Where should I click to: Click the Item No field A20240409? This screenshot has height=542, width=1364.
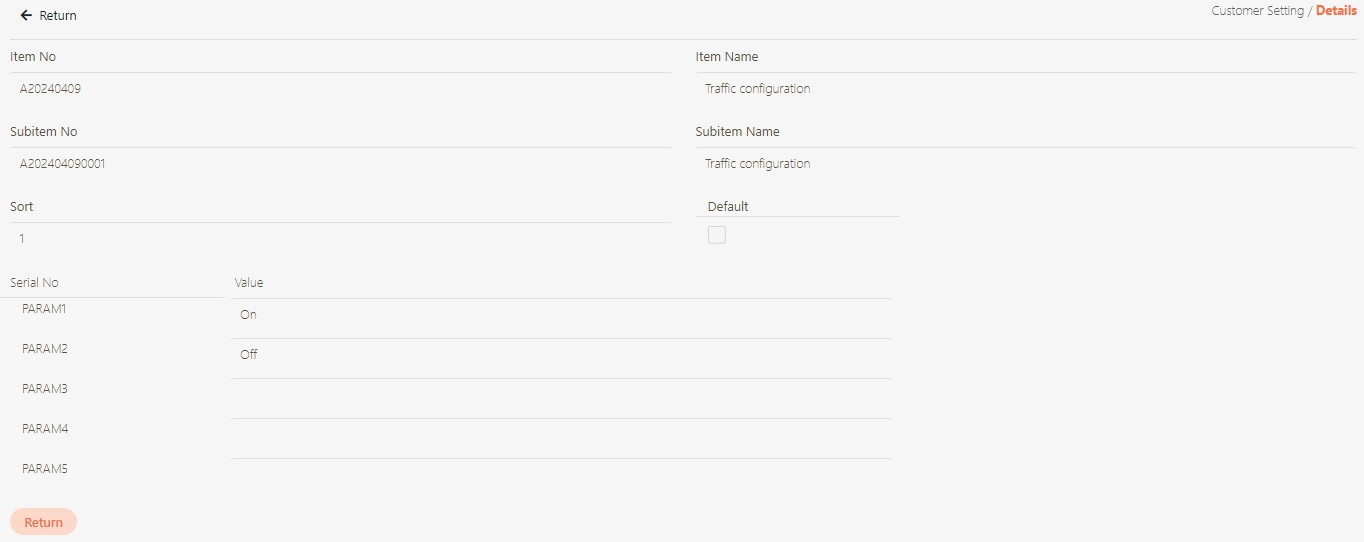(x=340, y=89)
